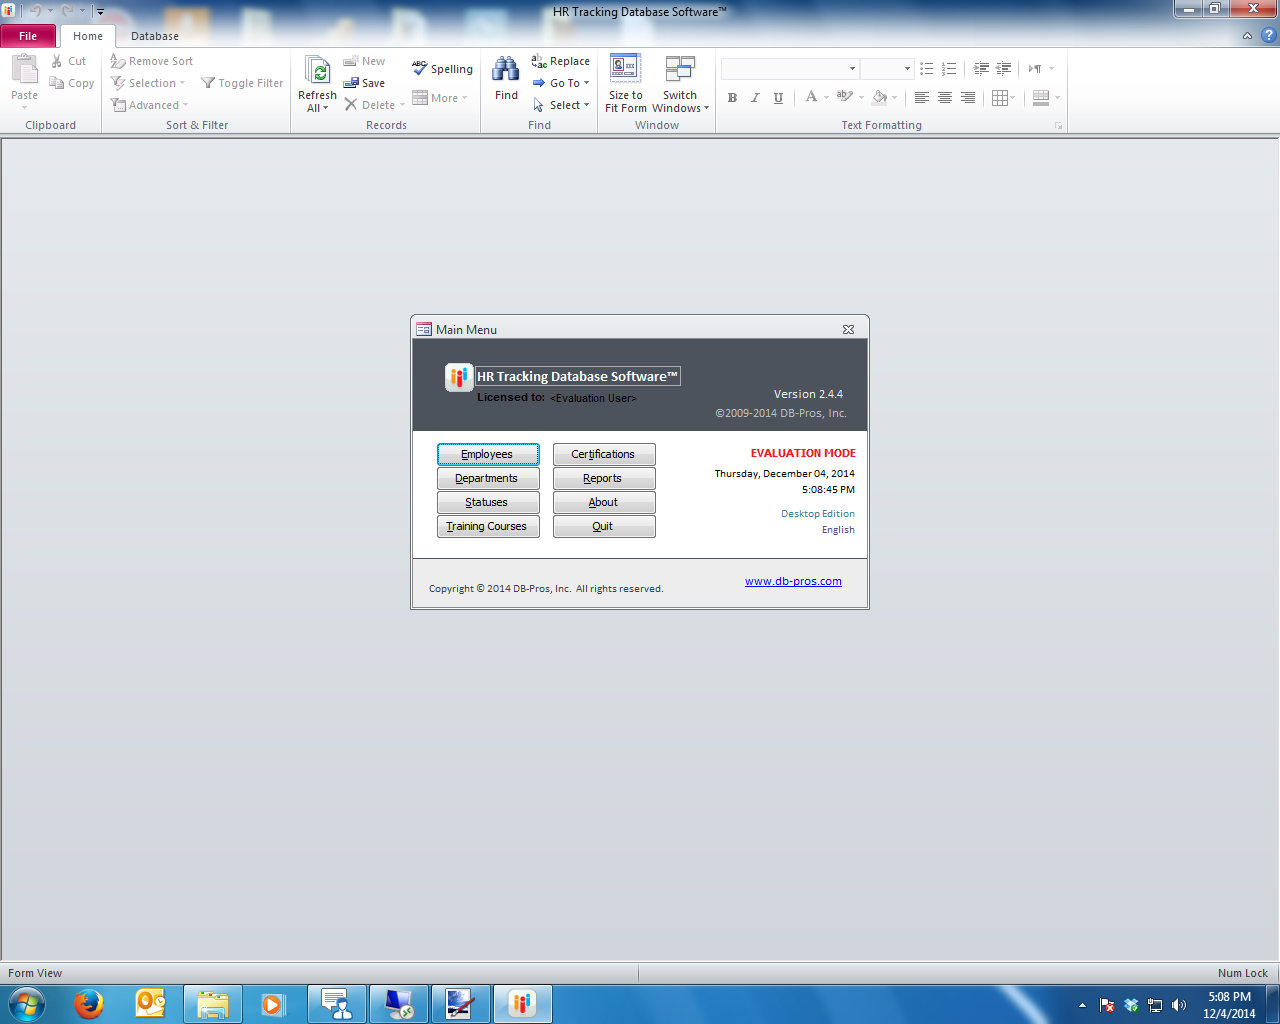Screen dimensions: 1280x1024
Task: Open the Windows Start menu
Action: click(27, 1004)
